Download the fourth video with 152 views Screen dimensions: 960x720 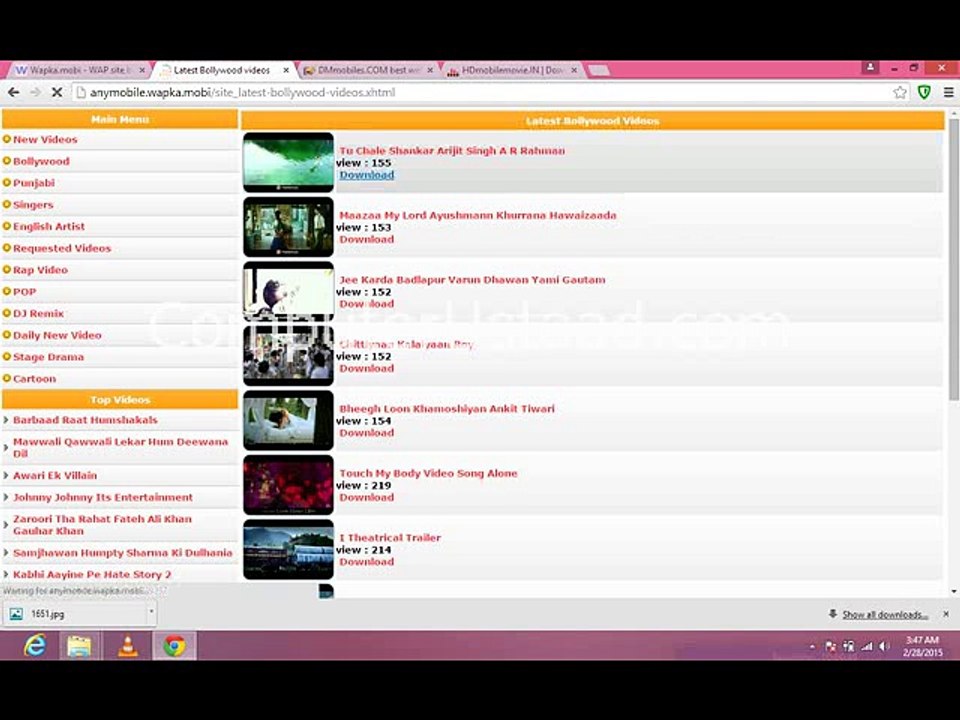[x=367, y=369]
